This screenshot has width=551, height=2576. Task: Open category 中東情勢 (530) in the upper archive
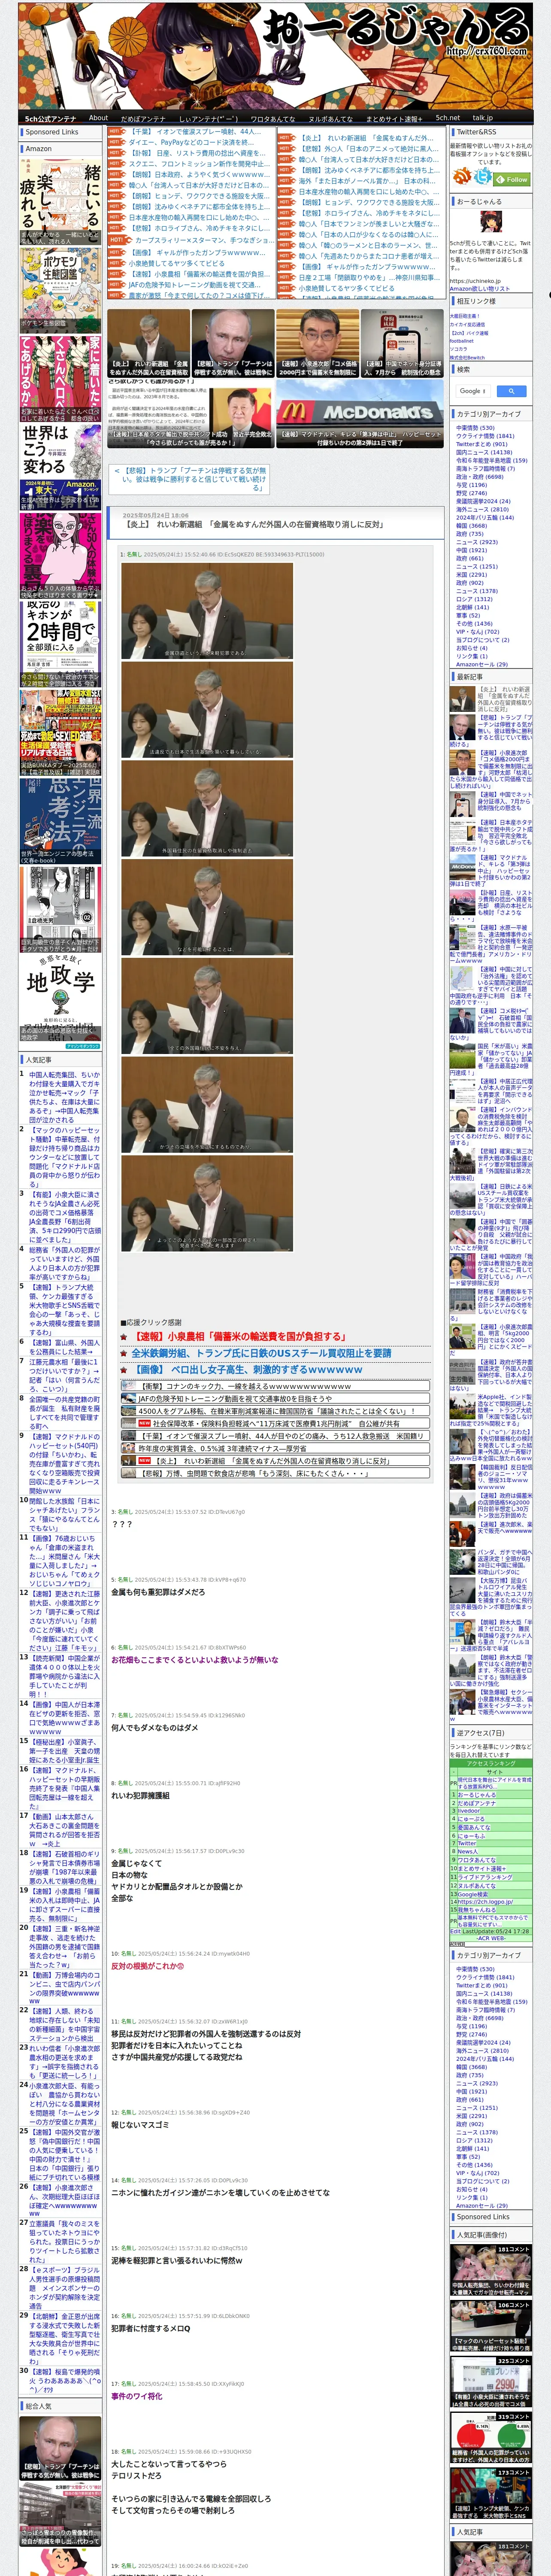click(475, 428)
